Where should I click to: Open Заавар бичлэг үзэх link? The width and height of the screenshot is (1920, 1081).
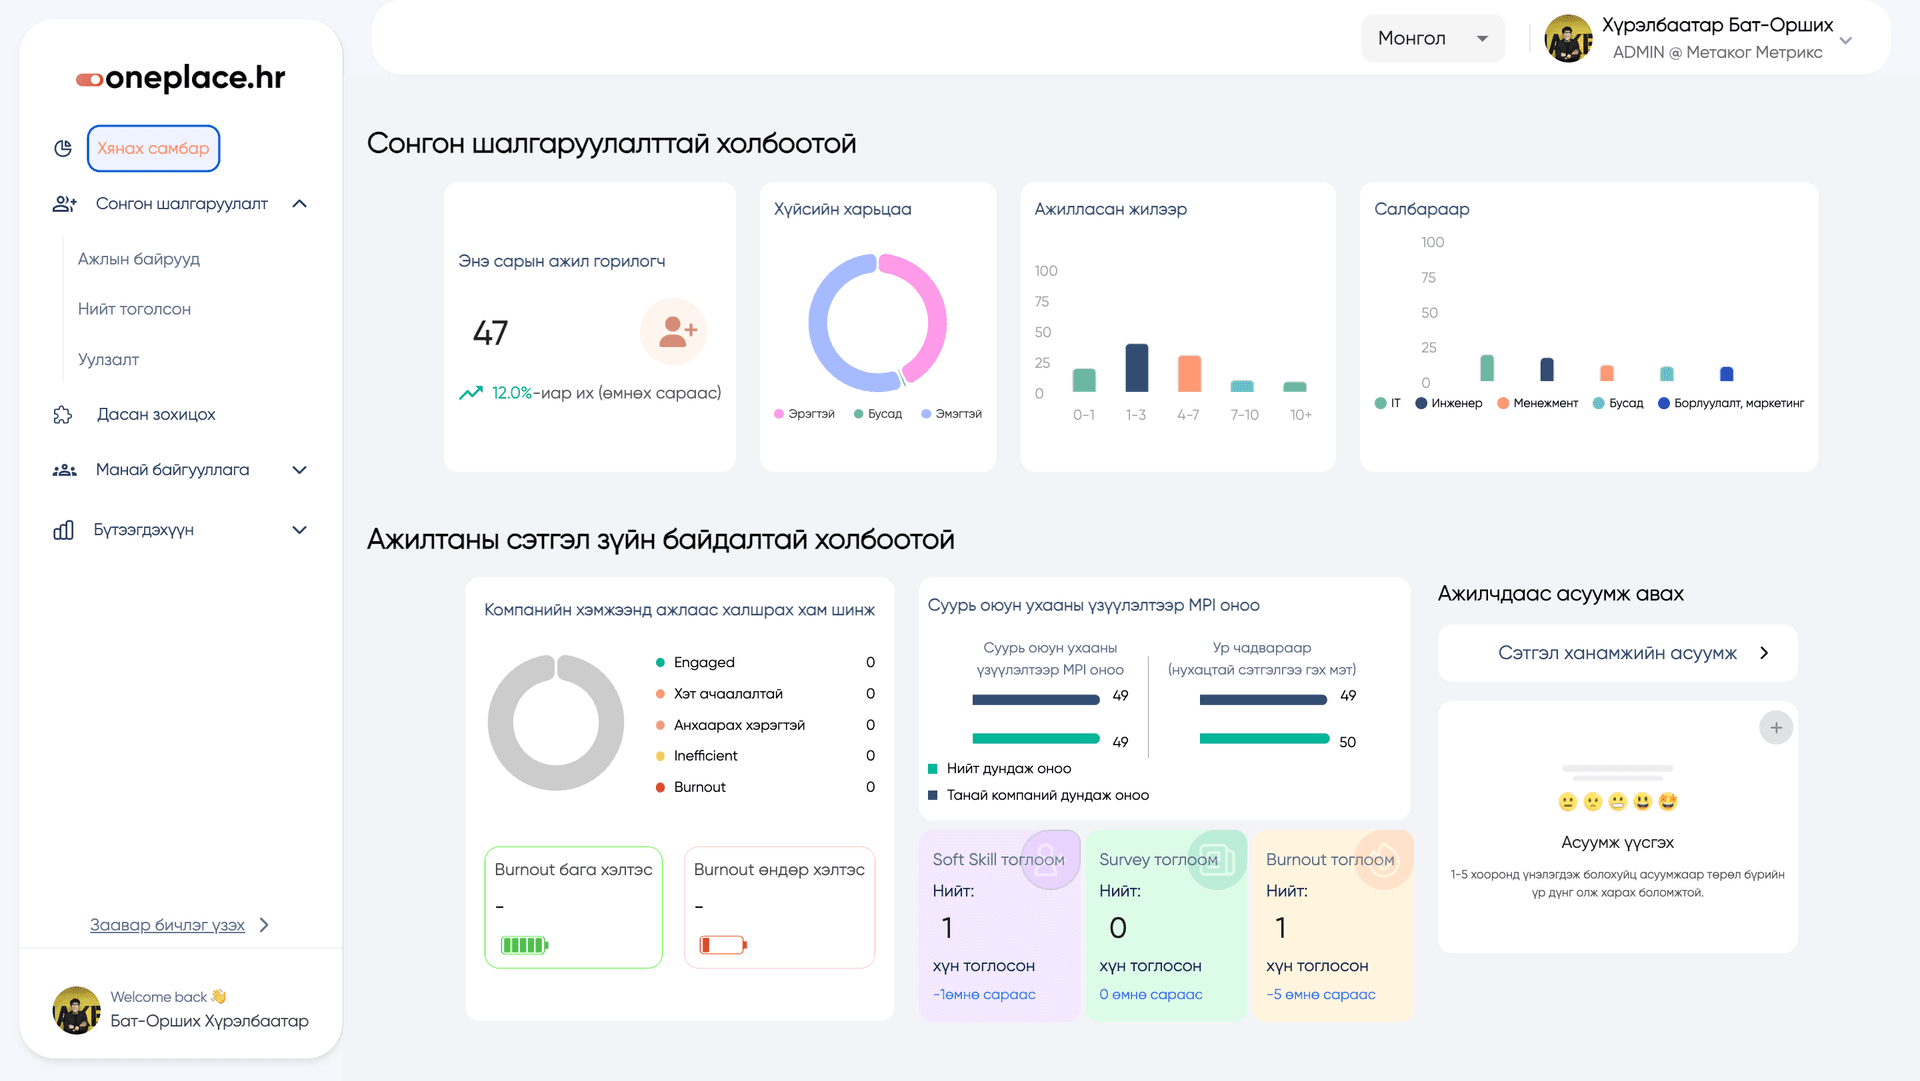pyautogui.click(x=168, y=925)
